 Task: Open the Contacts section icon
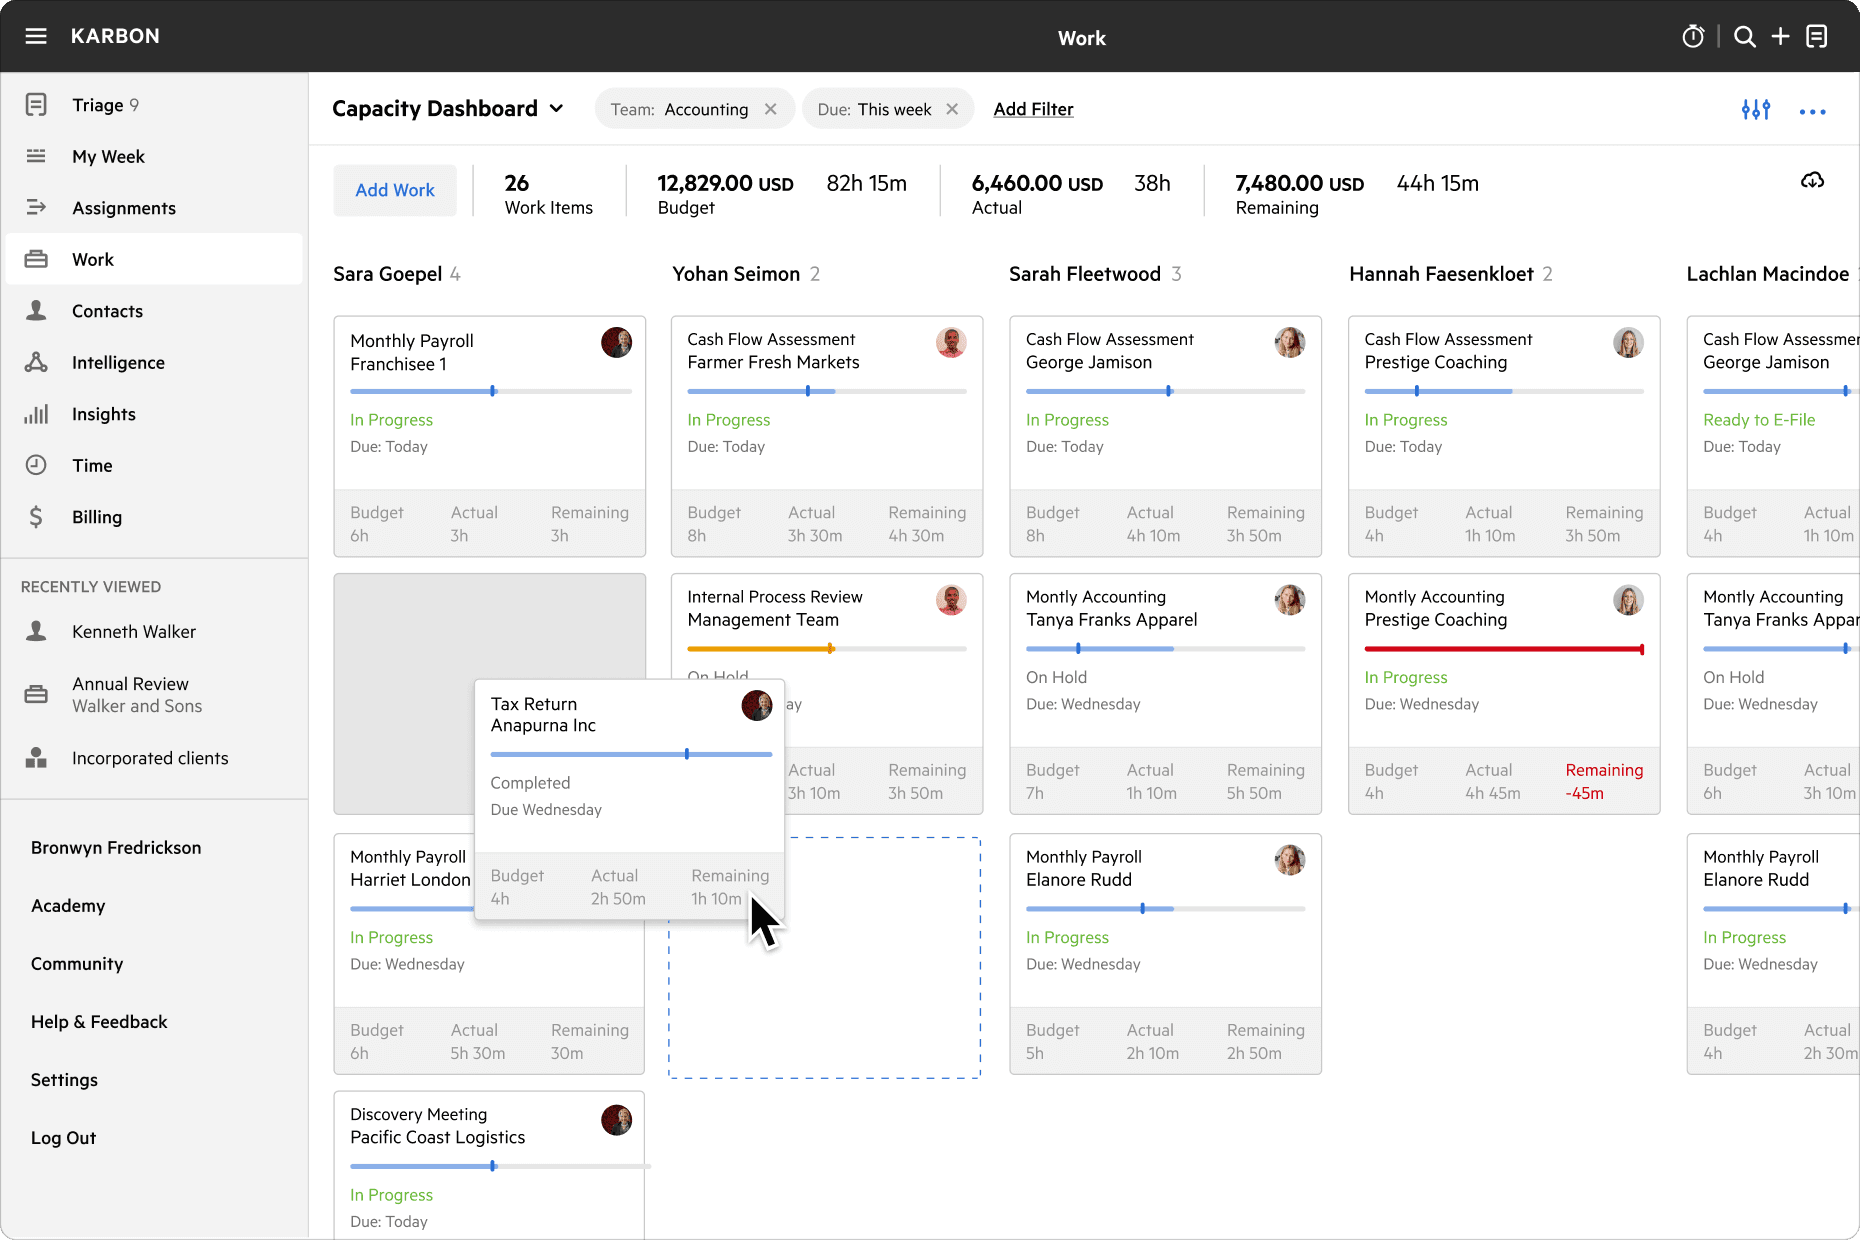[37, 310]
